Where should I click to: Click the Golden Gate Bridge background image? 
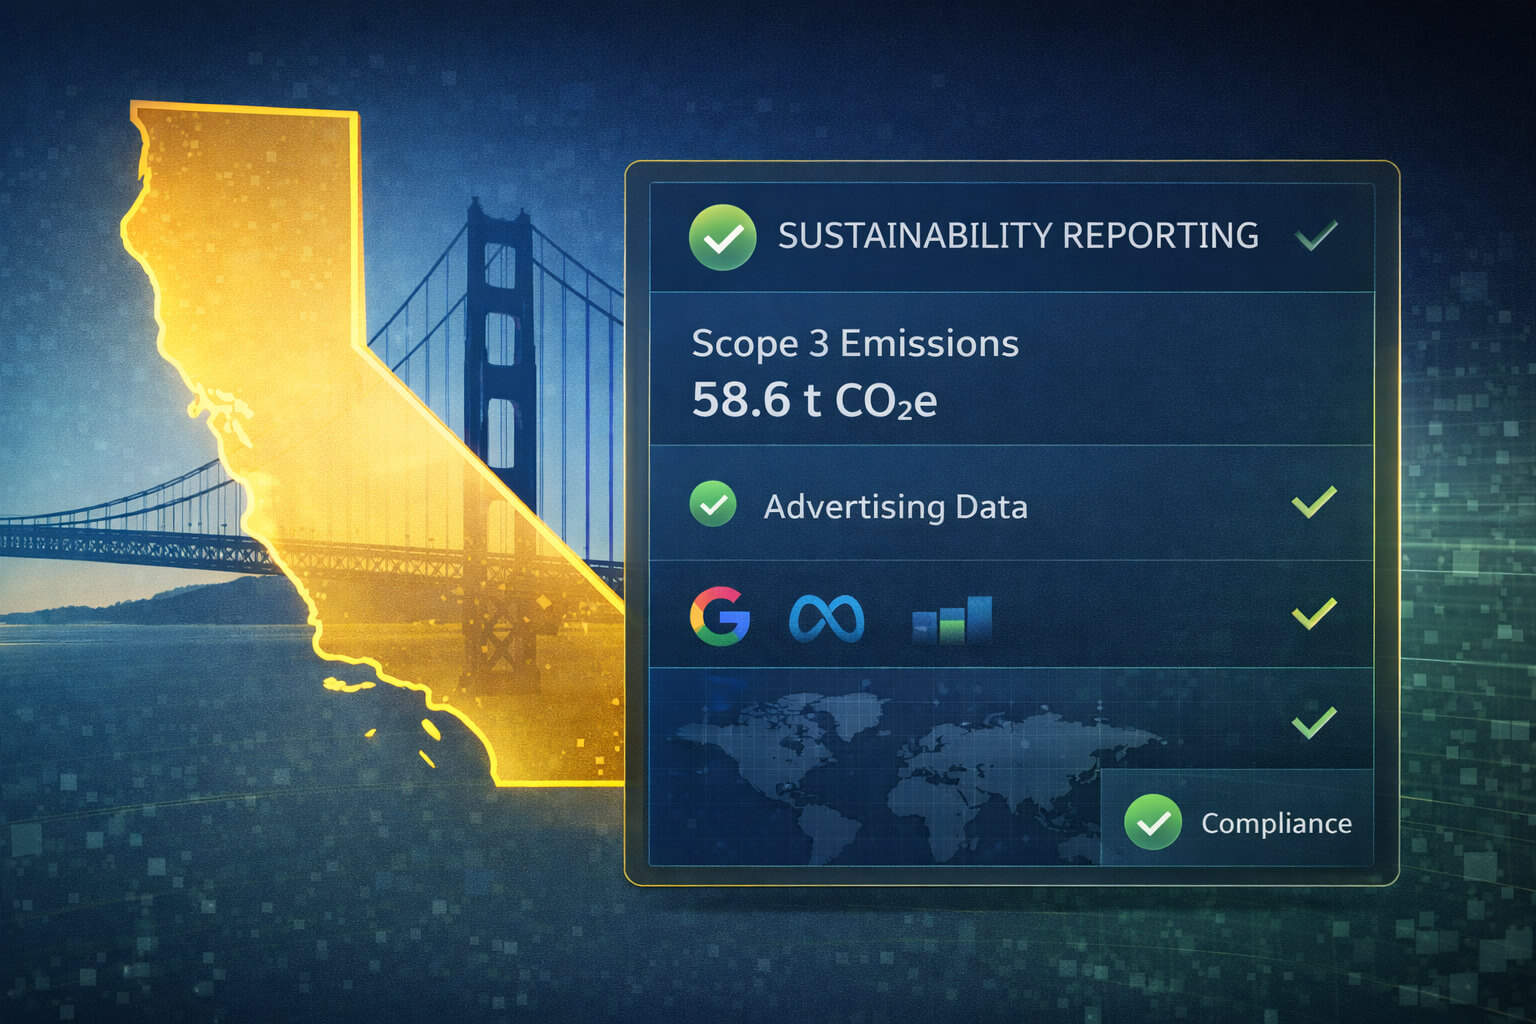coord(490,300)
